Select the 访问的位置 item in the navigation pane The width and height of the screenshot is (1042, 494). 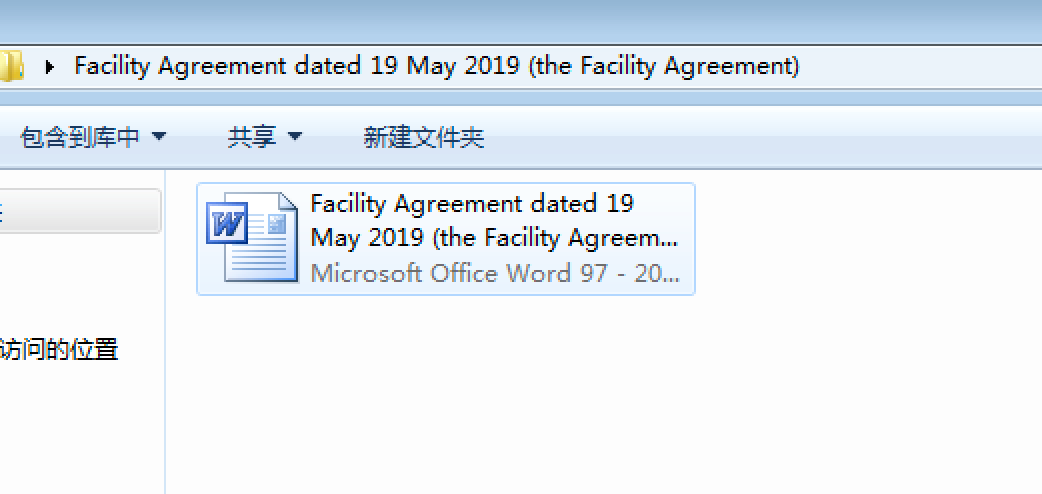60,350
